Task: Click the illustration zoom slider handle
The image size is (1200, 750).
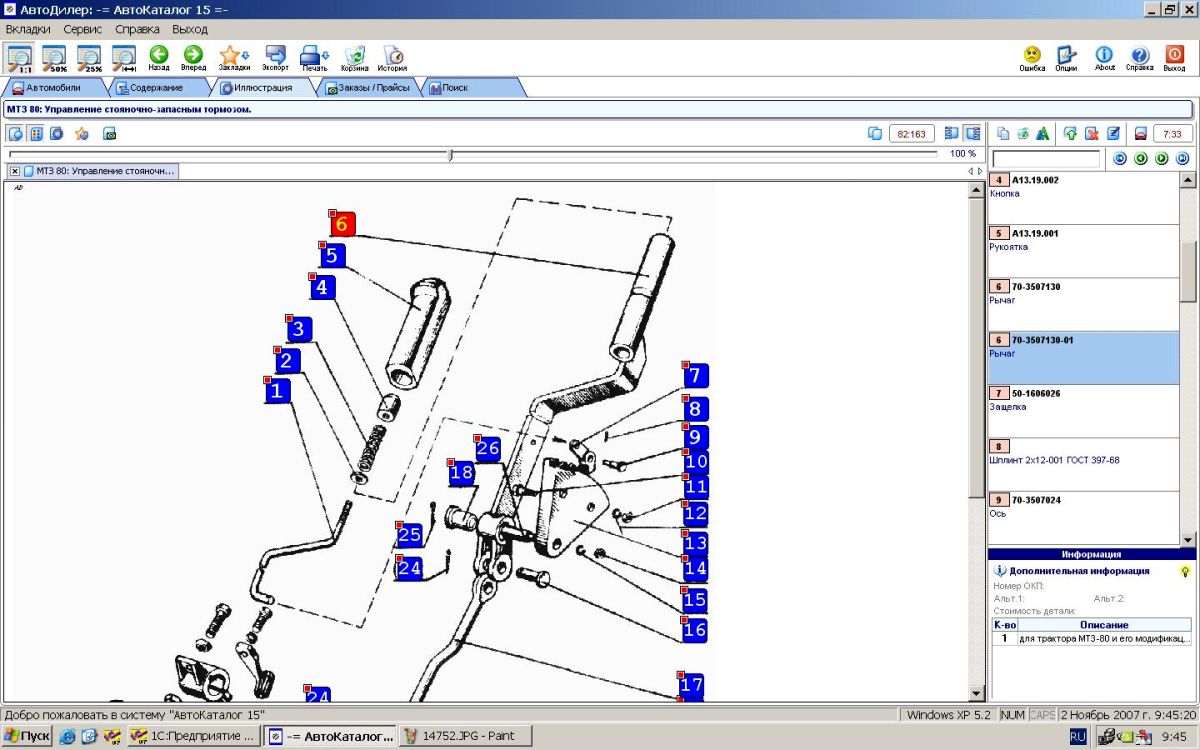Action: (451, 154)
